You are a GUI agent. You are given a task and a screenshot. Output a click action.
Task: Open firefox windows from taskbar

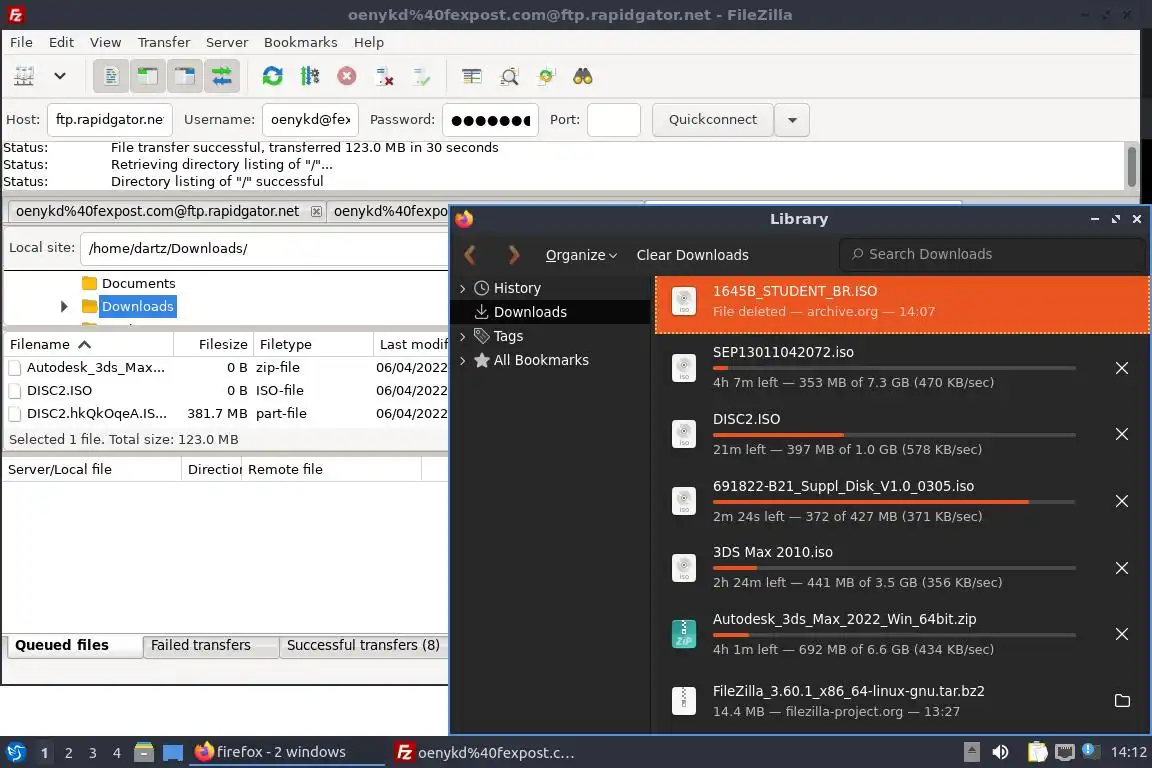[287, 752]
